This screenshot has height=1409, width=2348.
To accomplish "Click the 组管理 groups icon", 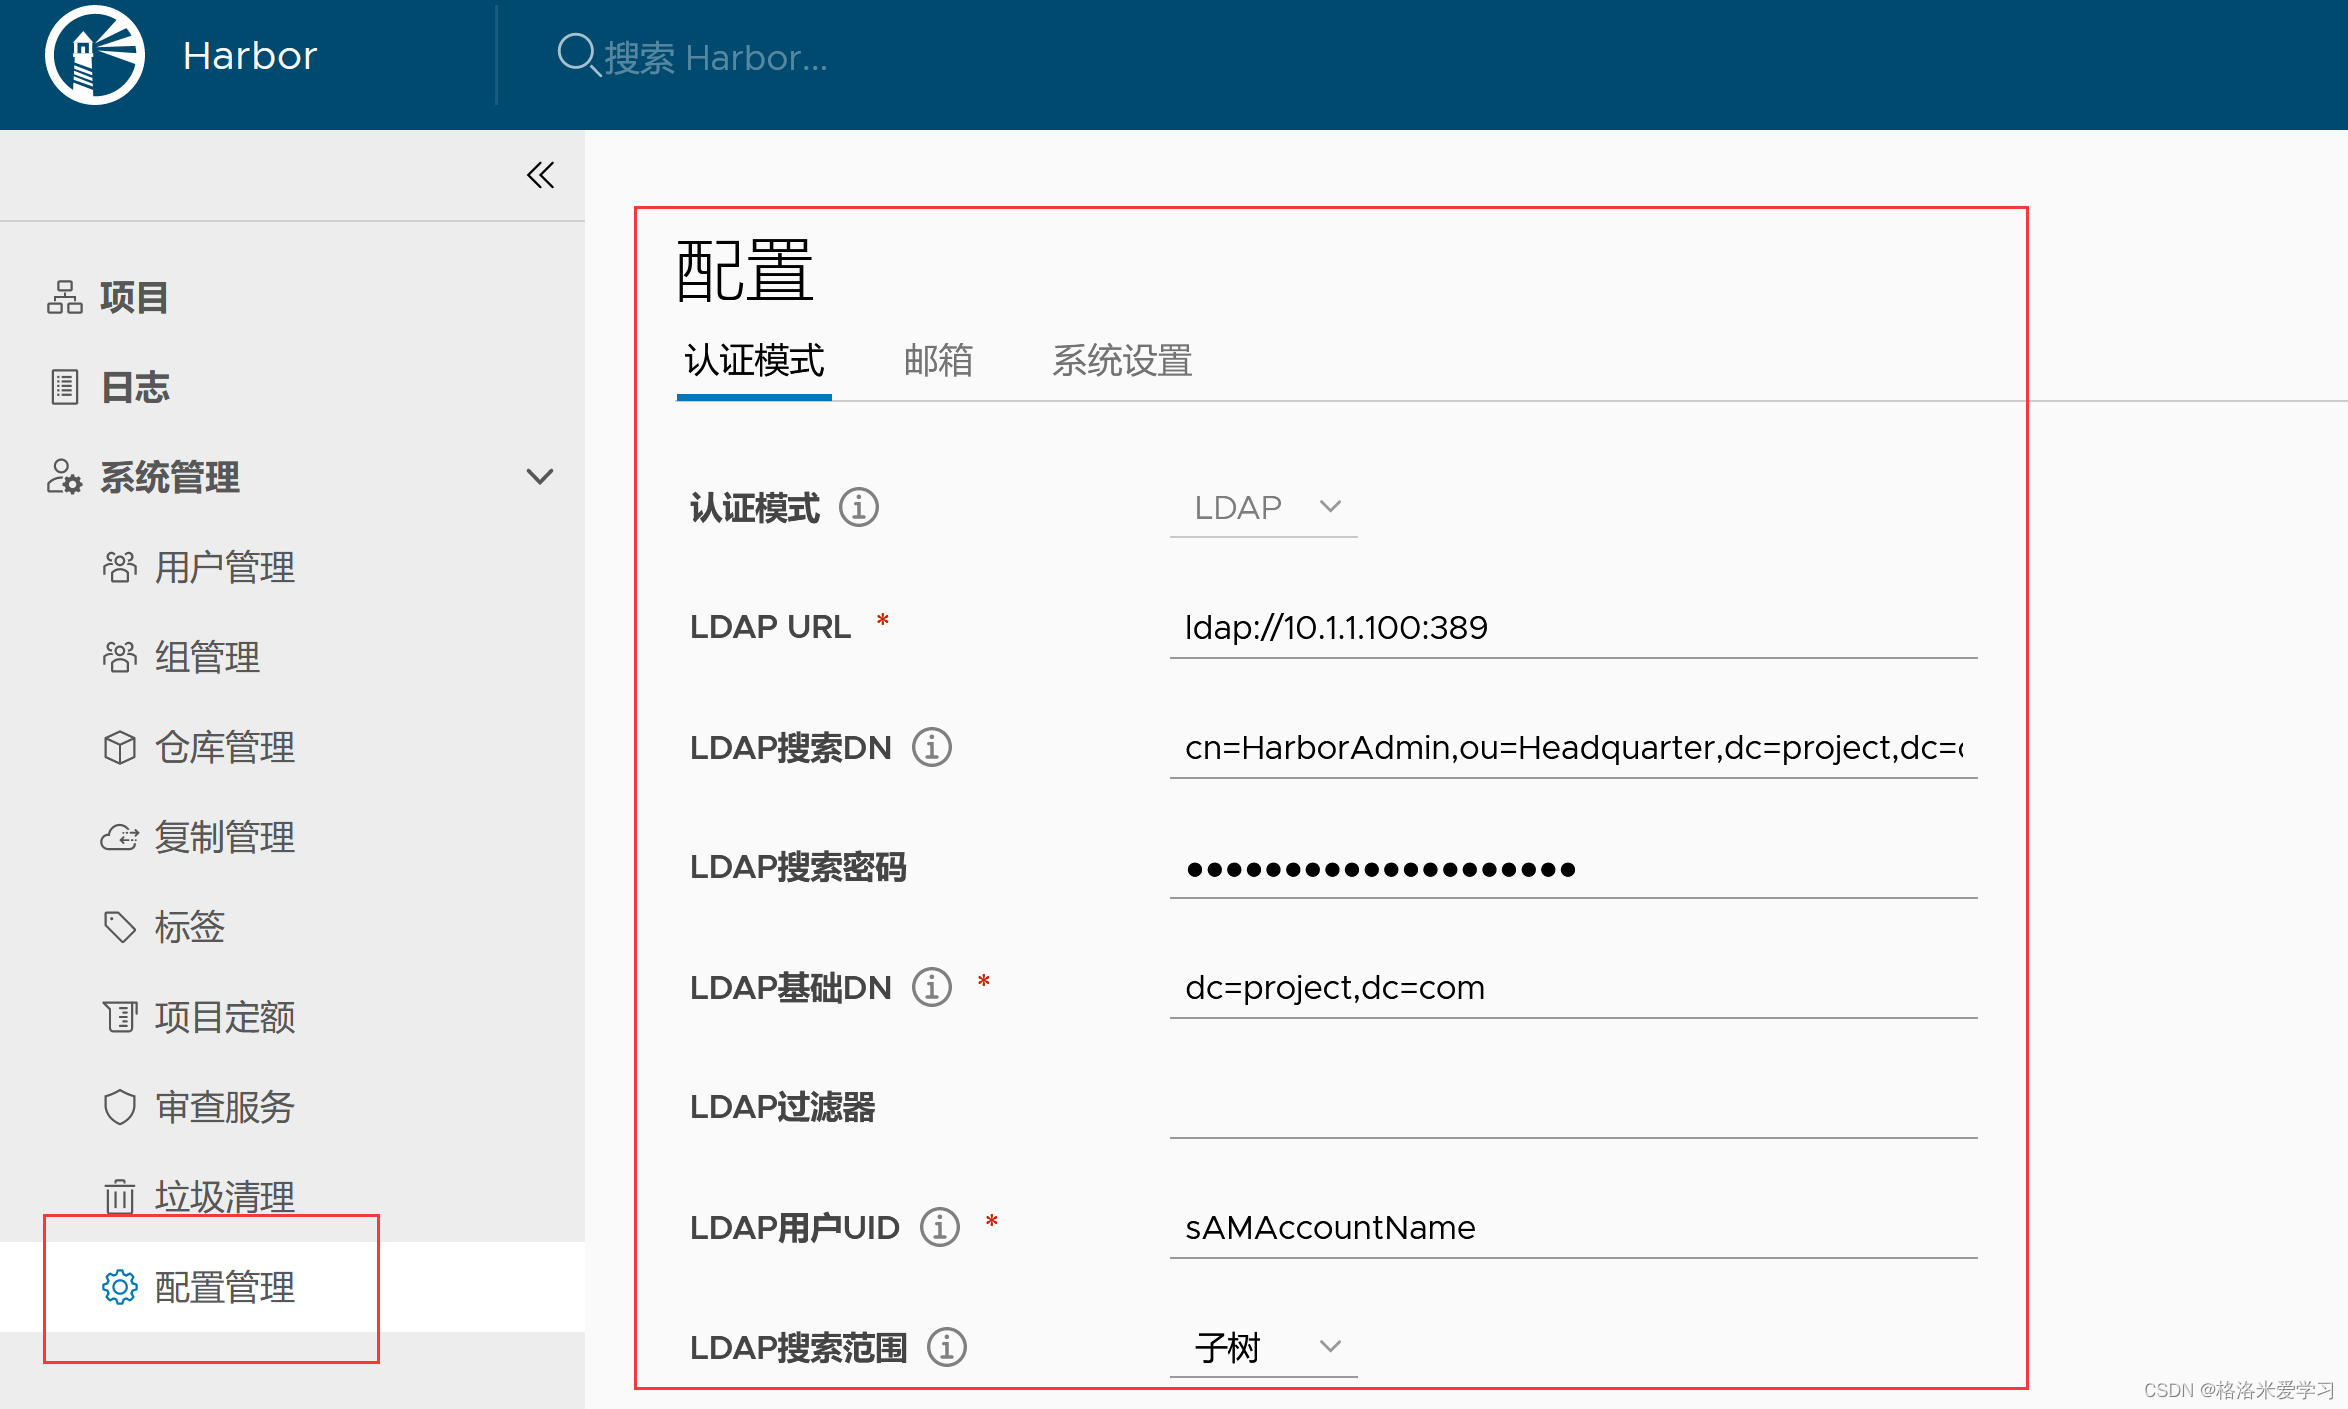I will point(120,657).
